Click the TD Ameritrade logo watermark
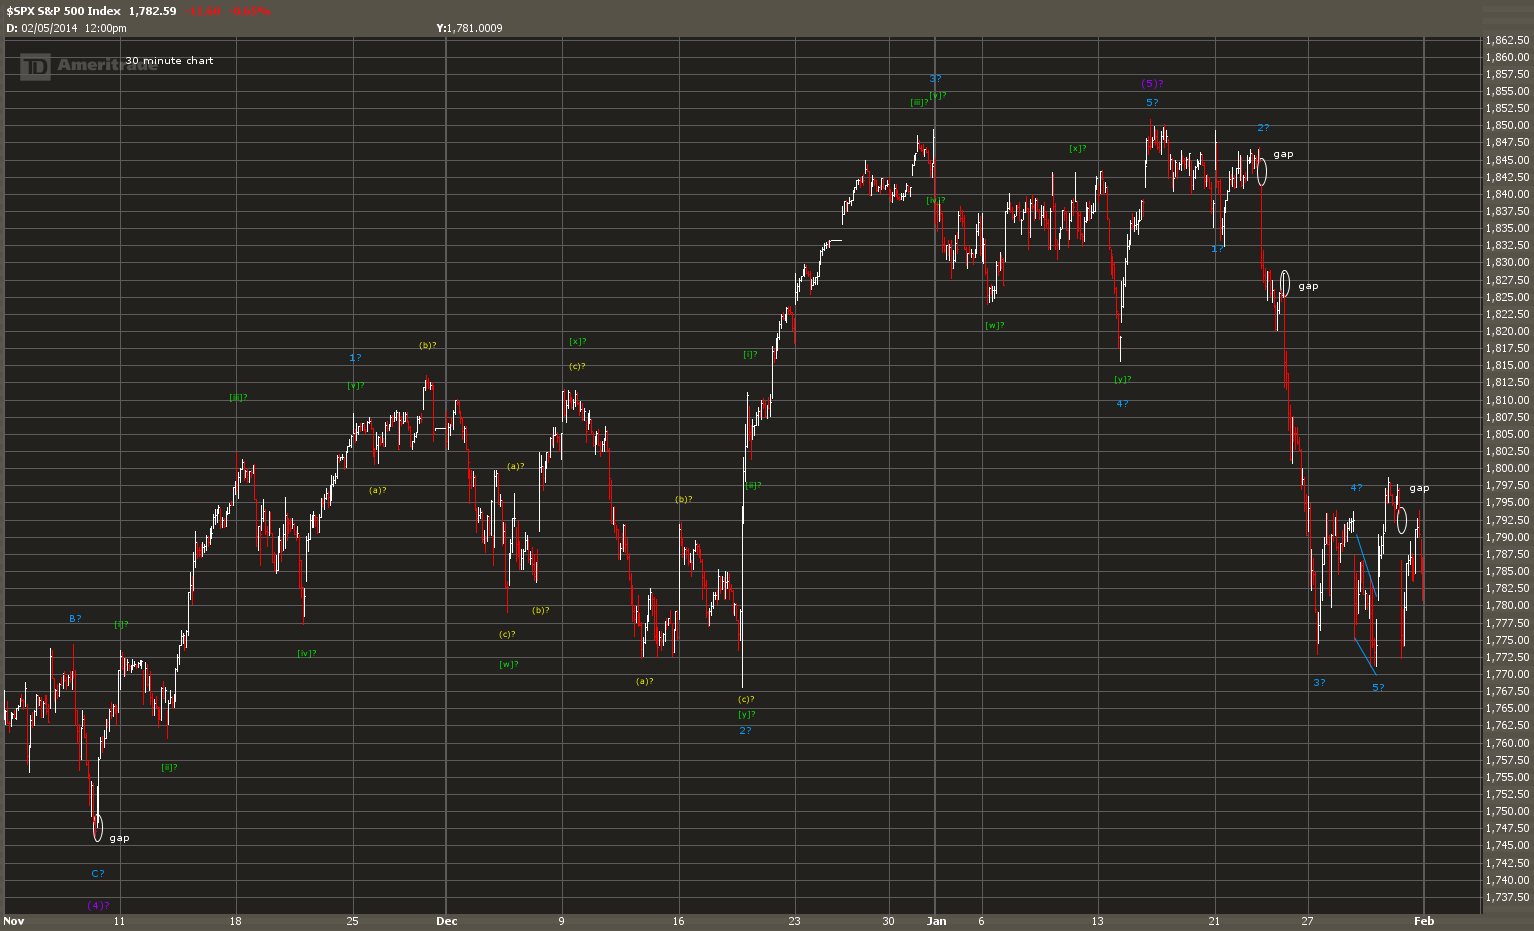The height and width of the screenshot is (931, 1534). pyautogui.click(x=88, y=66)
